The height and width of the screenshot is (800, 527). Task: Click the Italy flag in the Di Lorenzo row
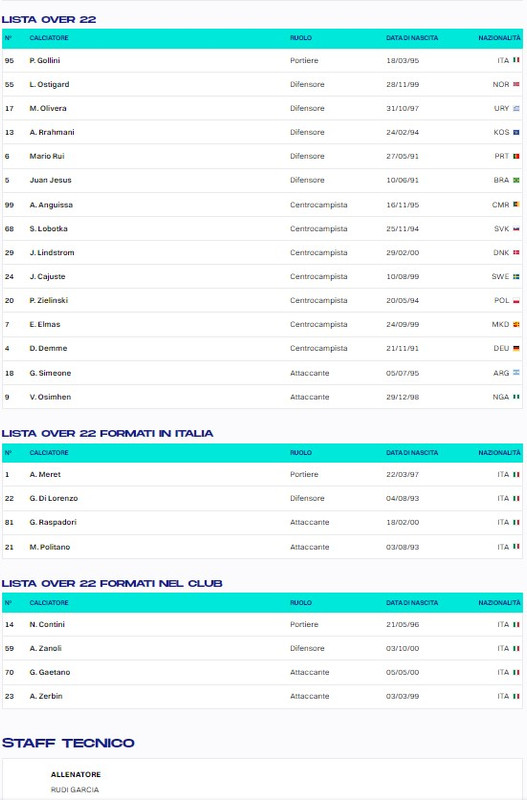pos(516,498)
